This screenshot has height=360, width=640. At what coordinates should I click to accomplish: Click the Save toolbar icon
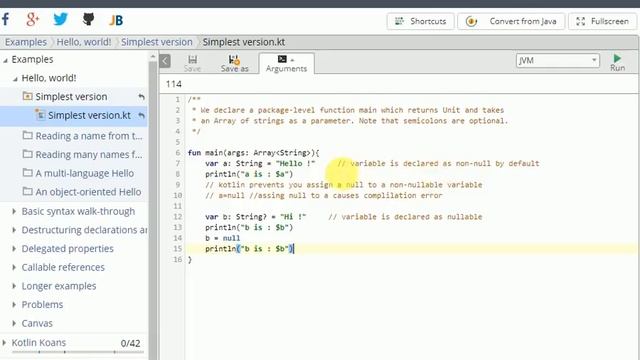click(x=192, y=64)
